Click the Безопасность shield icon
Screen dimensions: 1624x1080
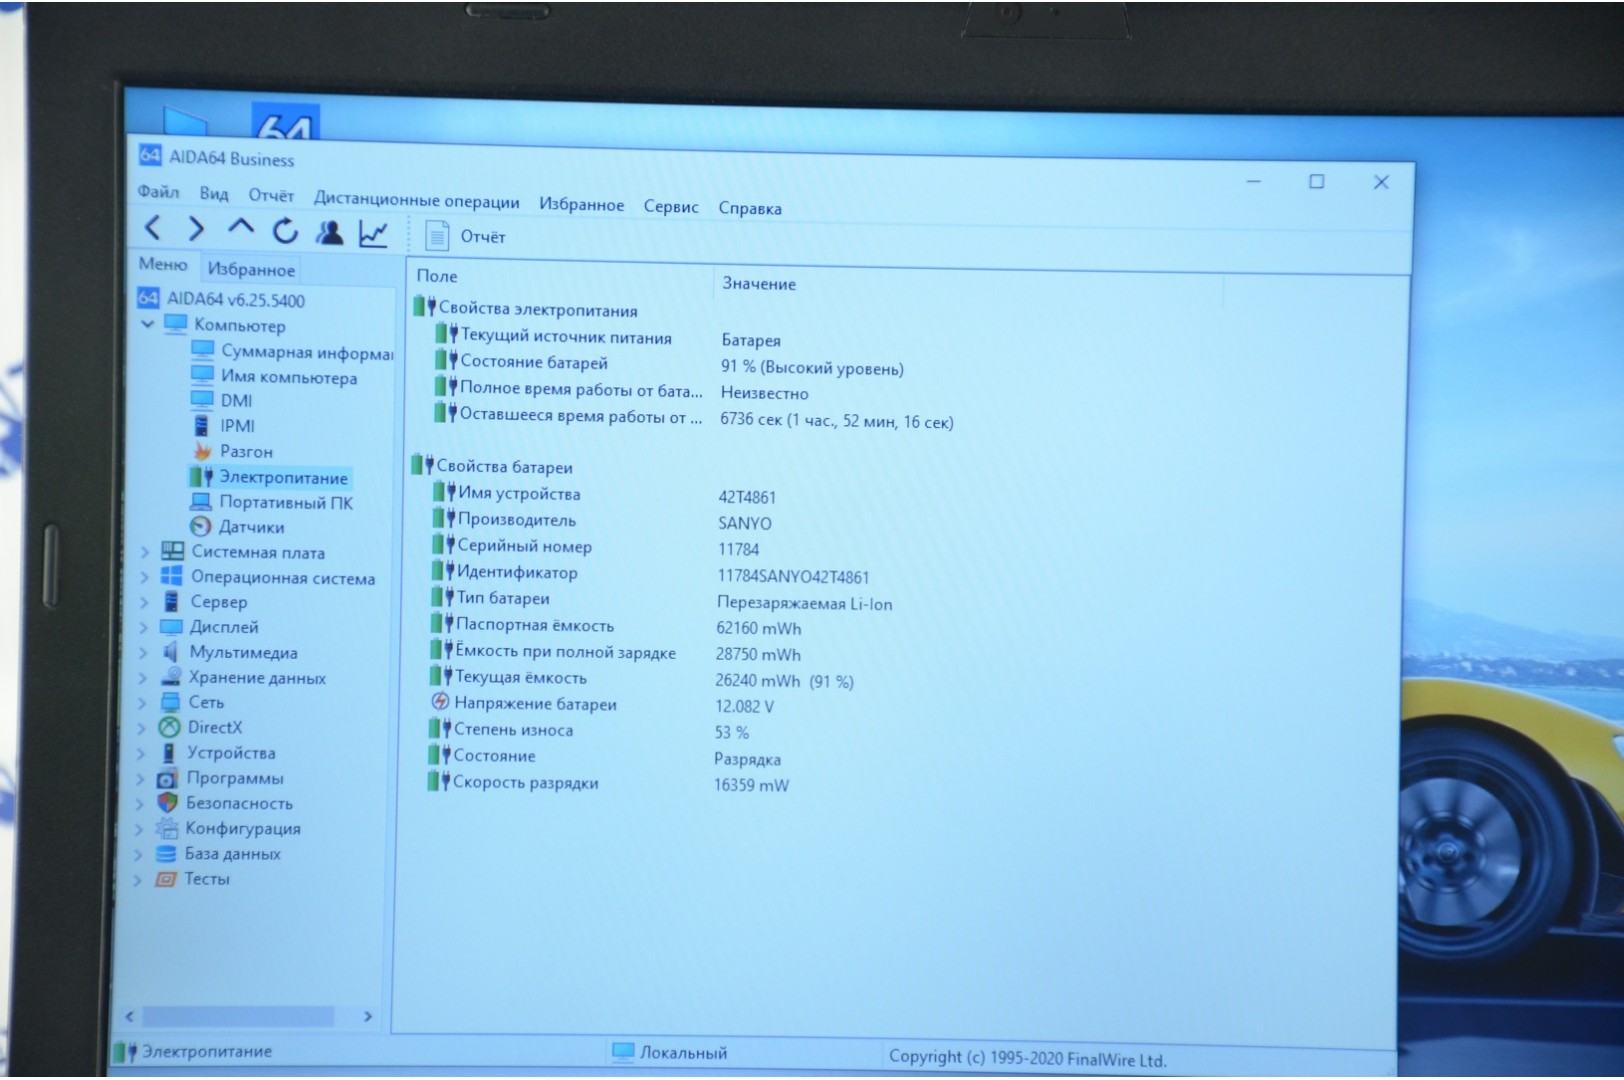coord(167,803)
